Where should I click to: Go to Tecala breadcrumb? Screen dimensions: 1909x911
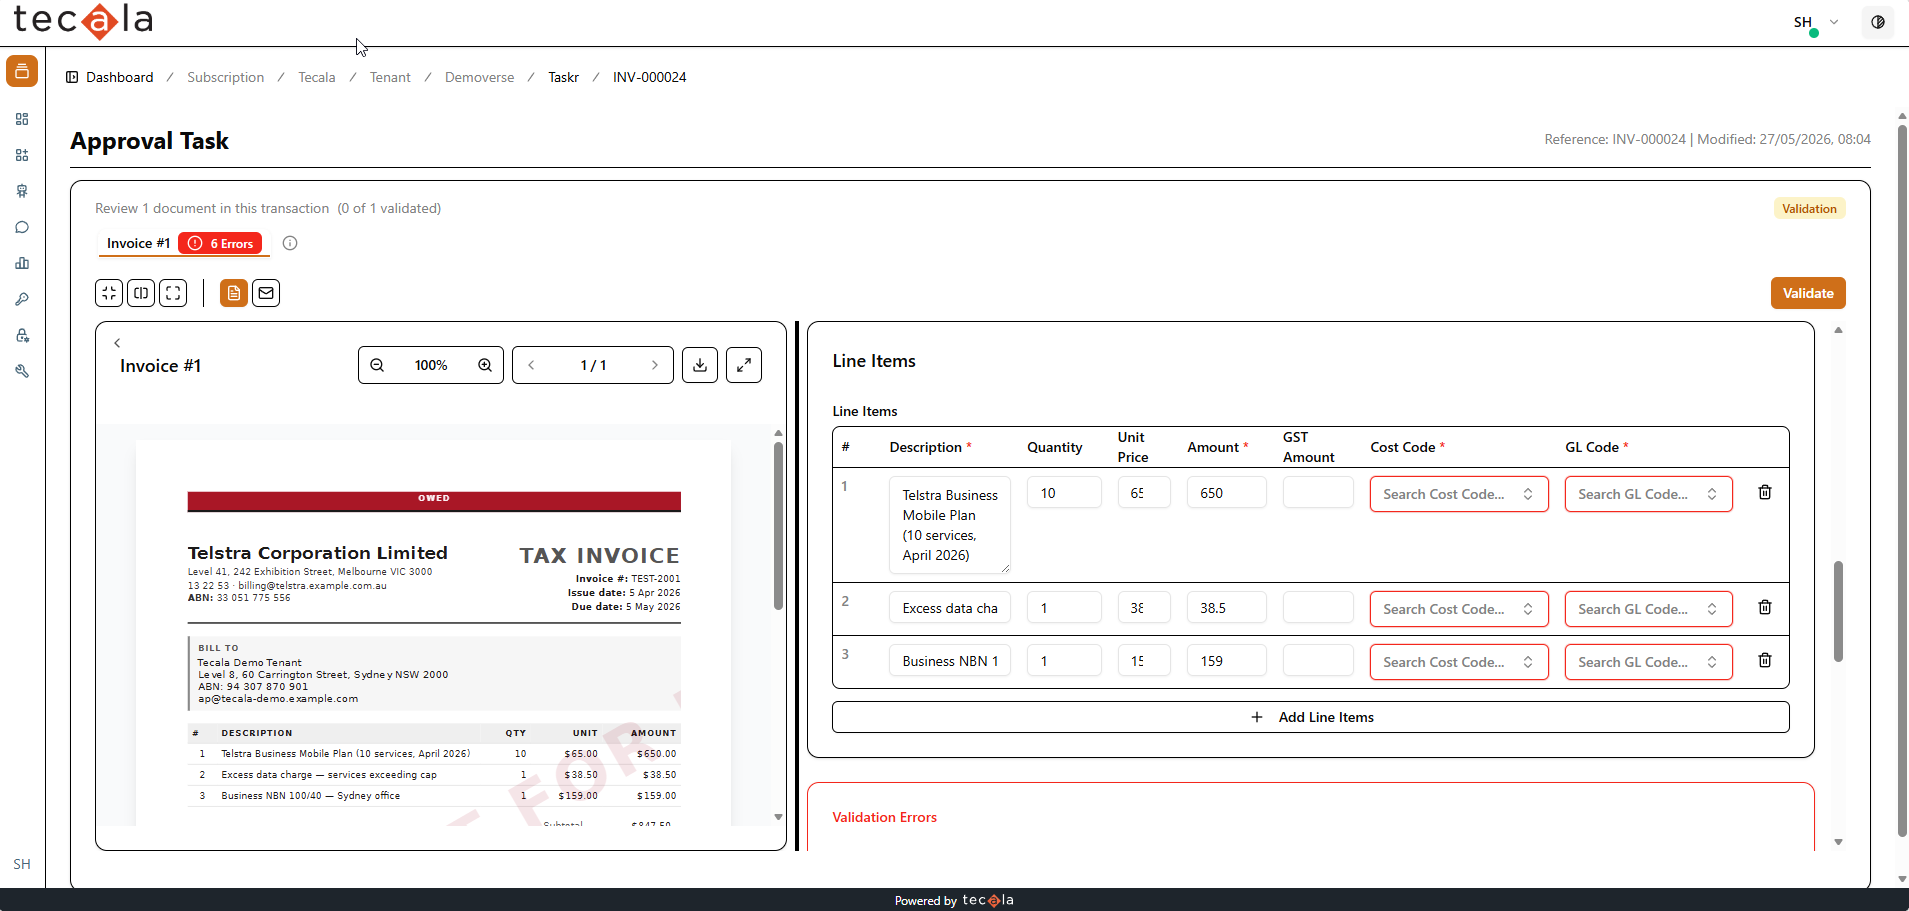pyautogui.click(x=317, y=77)
